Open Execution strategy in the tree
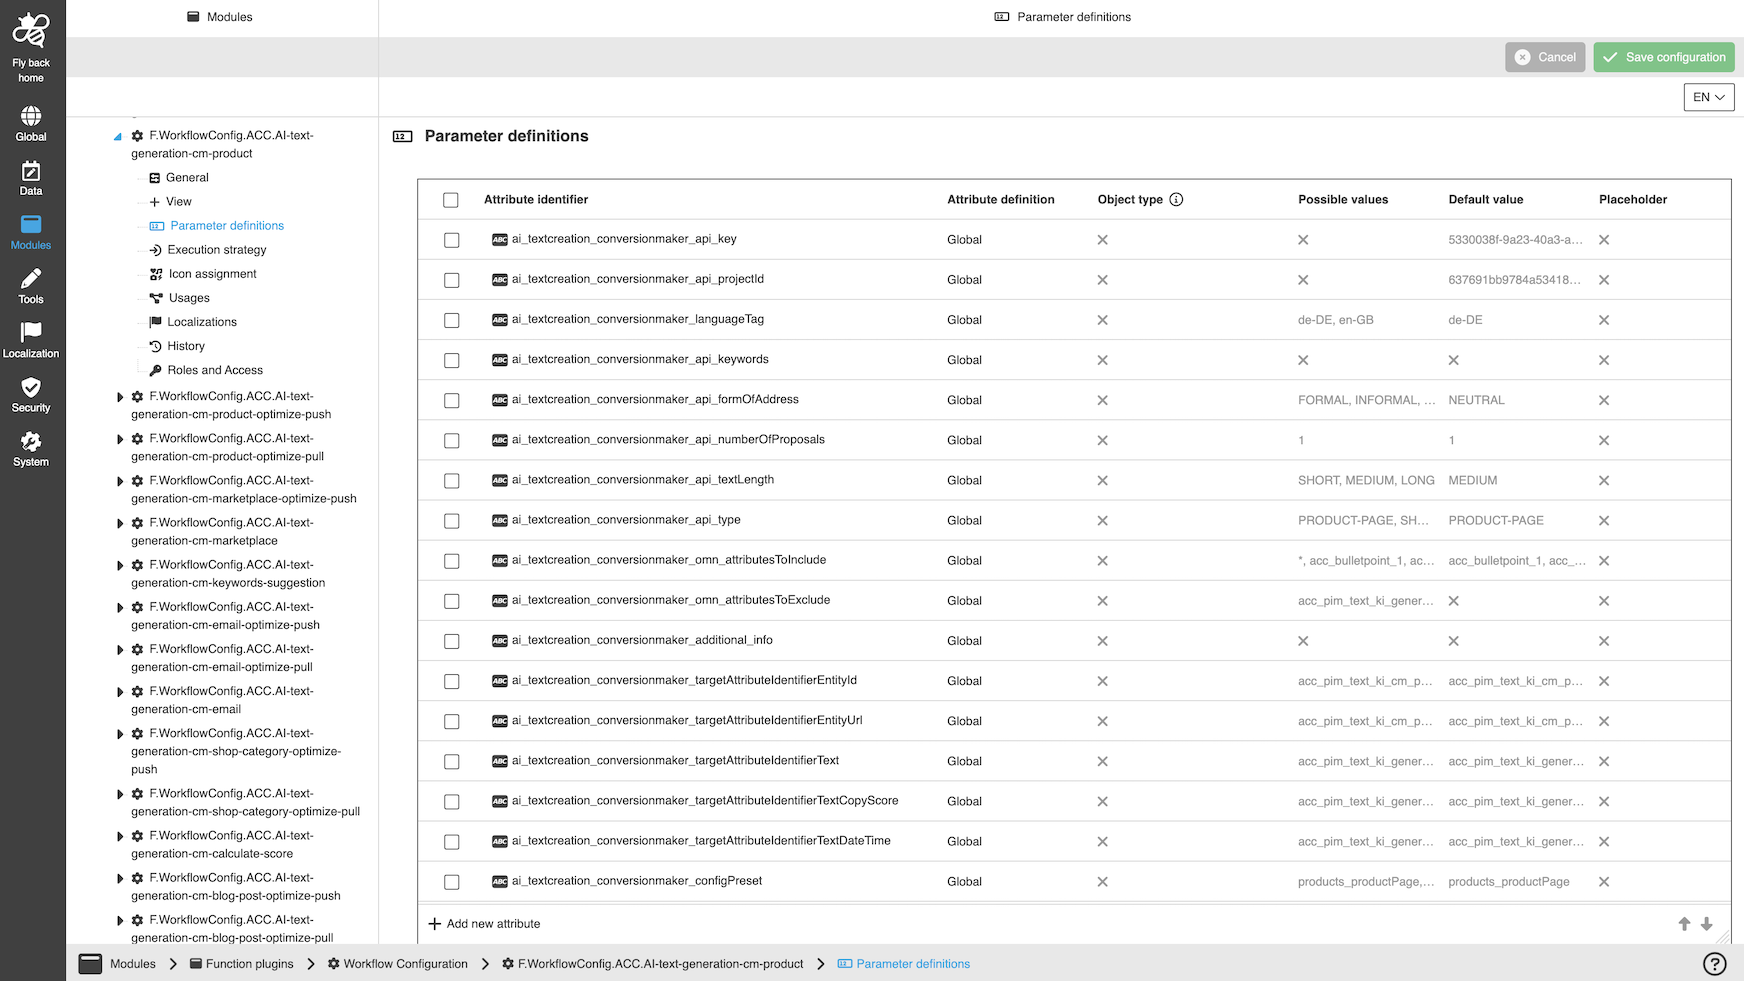 [216, 249]
